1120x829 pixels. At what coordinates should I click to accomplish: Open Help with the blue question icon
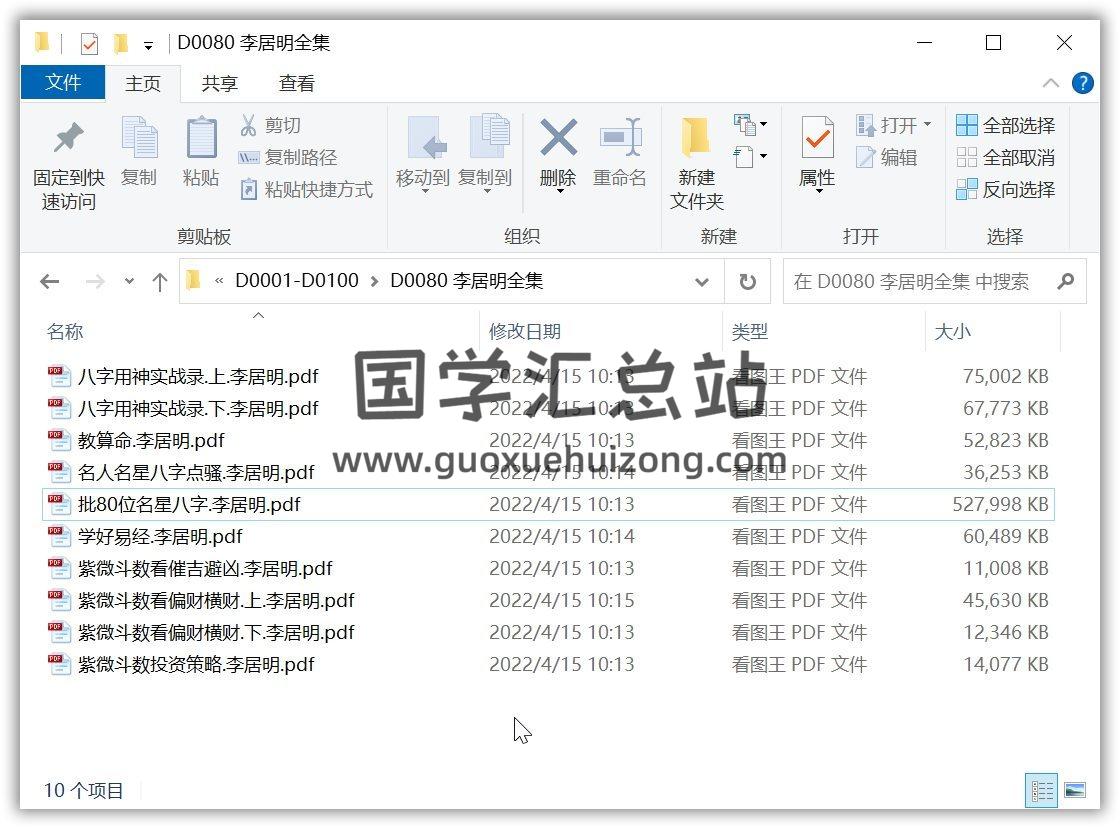(x=1083, y=84)
